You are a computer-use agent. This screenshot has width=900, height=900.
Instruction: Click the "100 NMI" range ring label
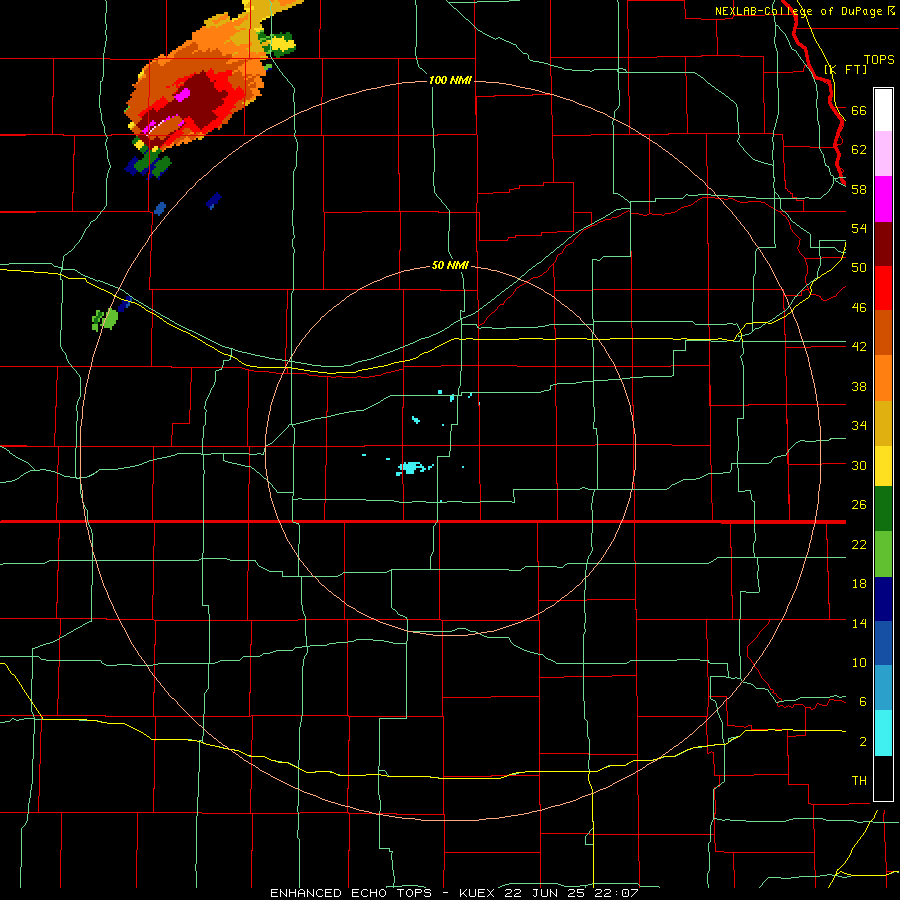pyautogui.click(x=450, y=80)
